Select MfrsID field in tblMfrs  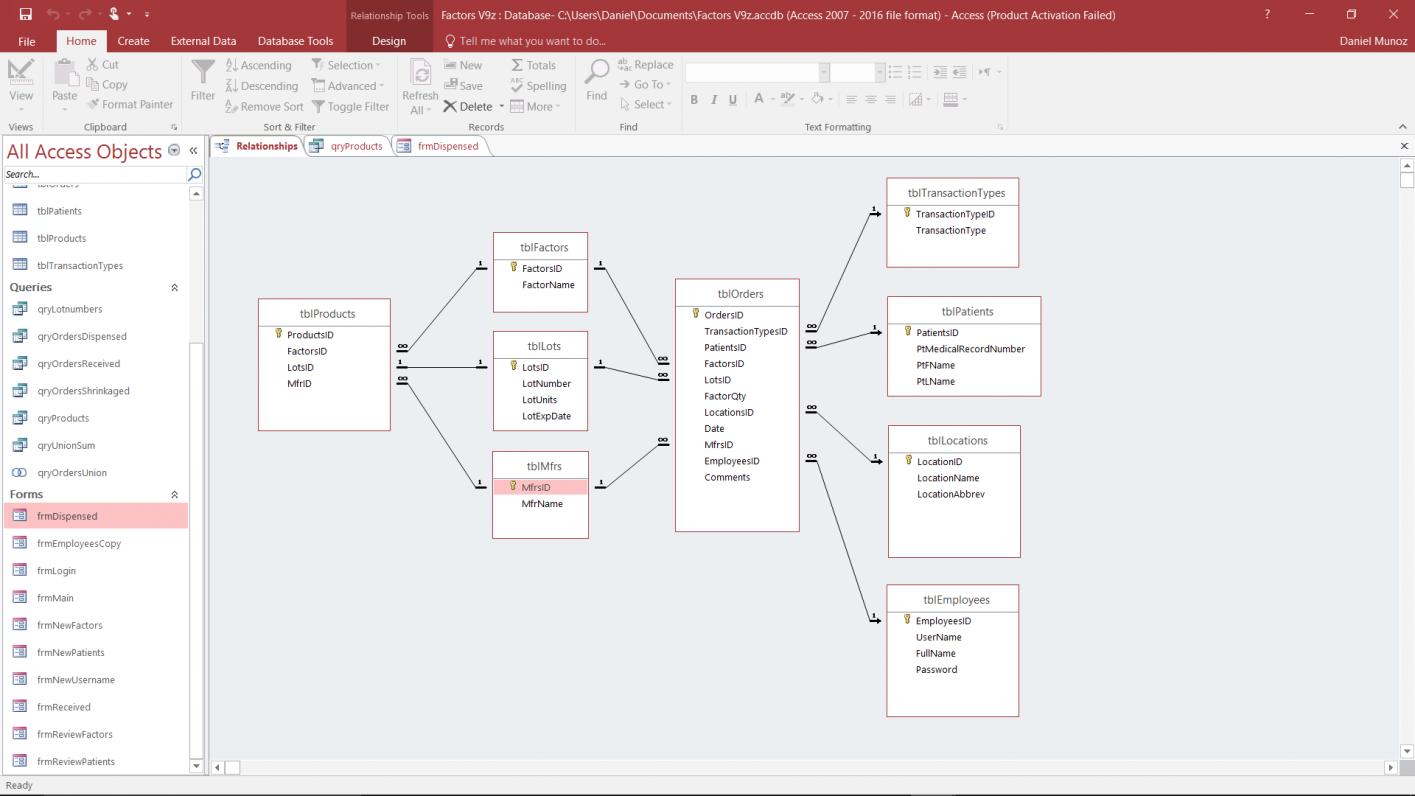click(540, 487)
